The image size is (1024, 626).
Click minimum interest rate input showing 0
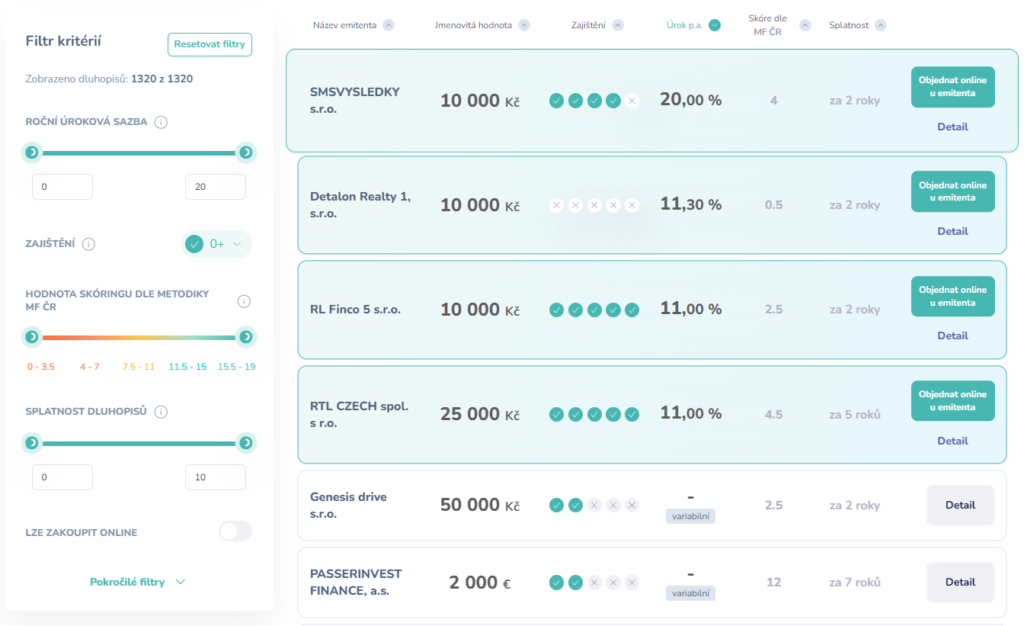click(x=62, y=187)
